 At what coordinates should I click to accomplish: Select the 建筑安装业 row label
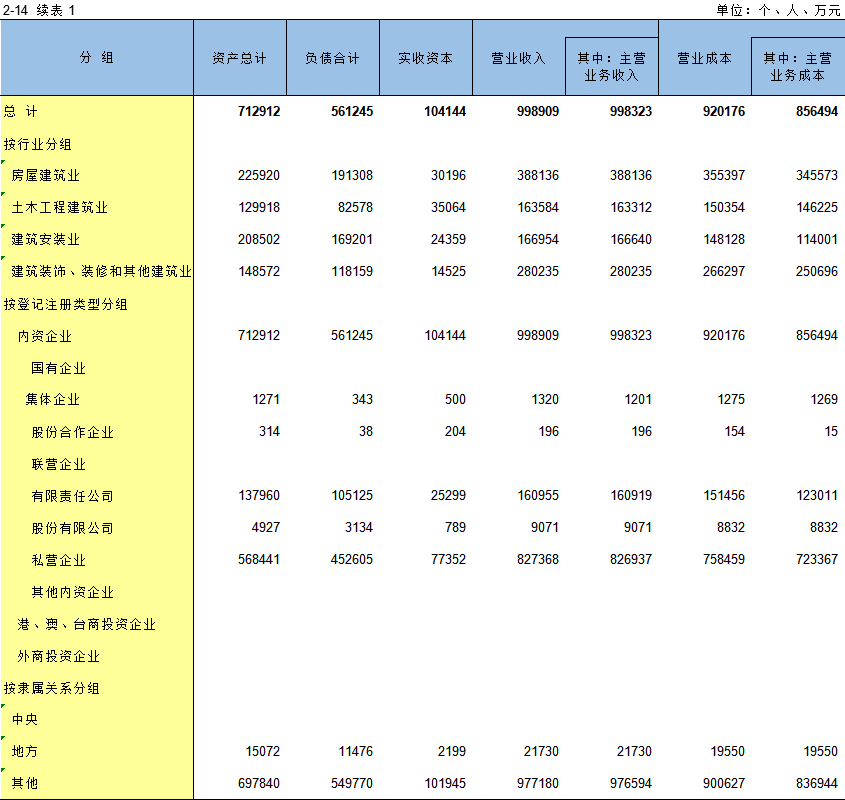tap(45, 239)
